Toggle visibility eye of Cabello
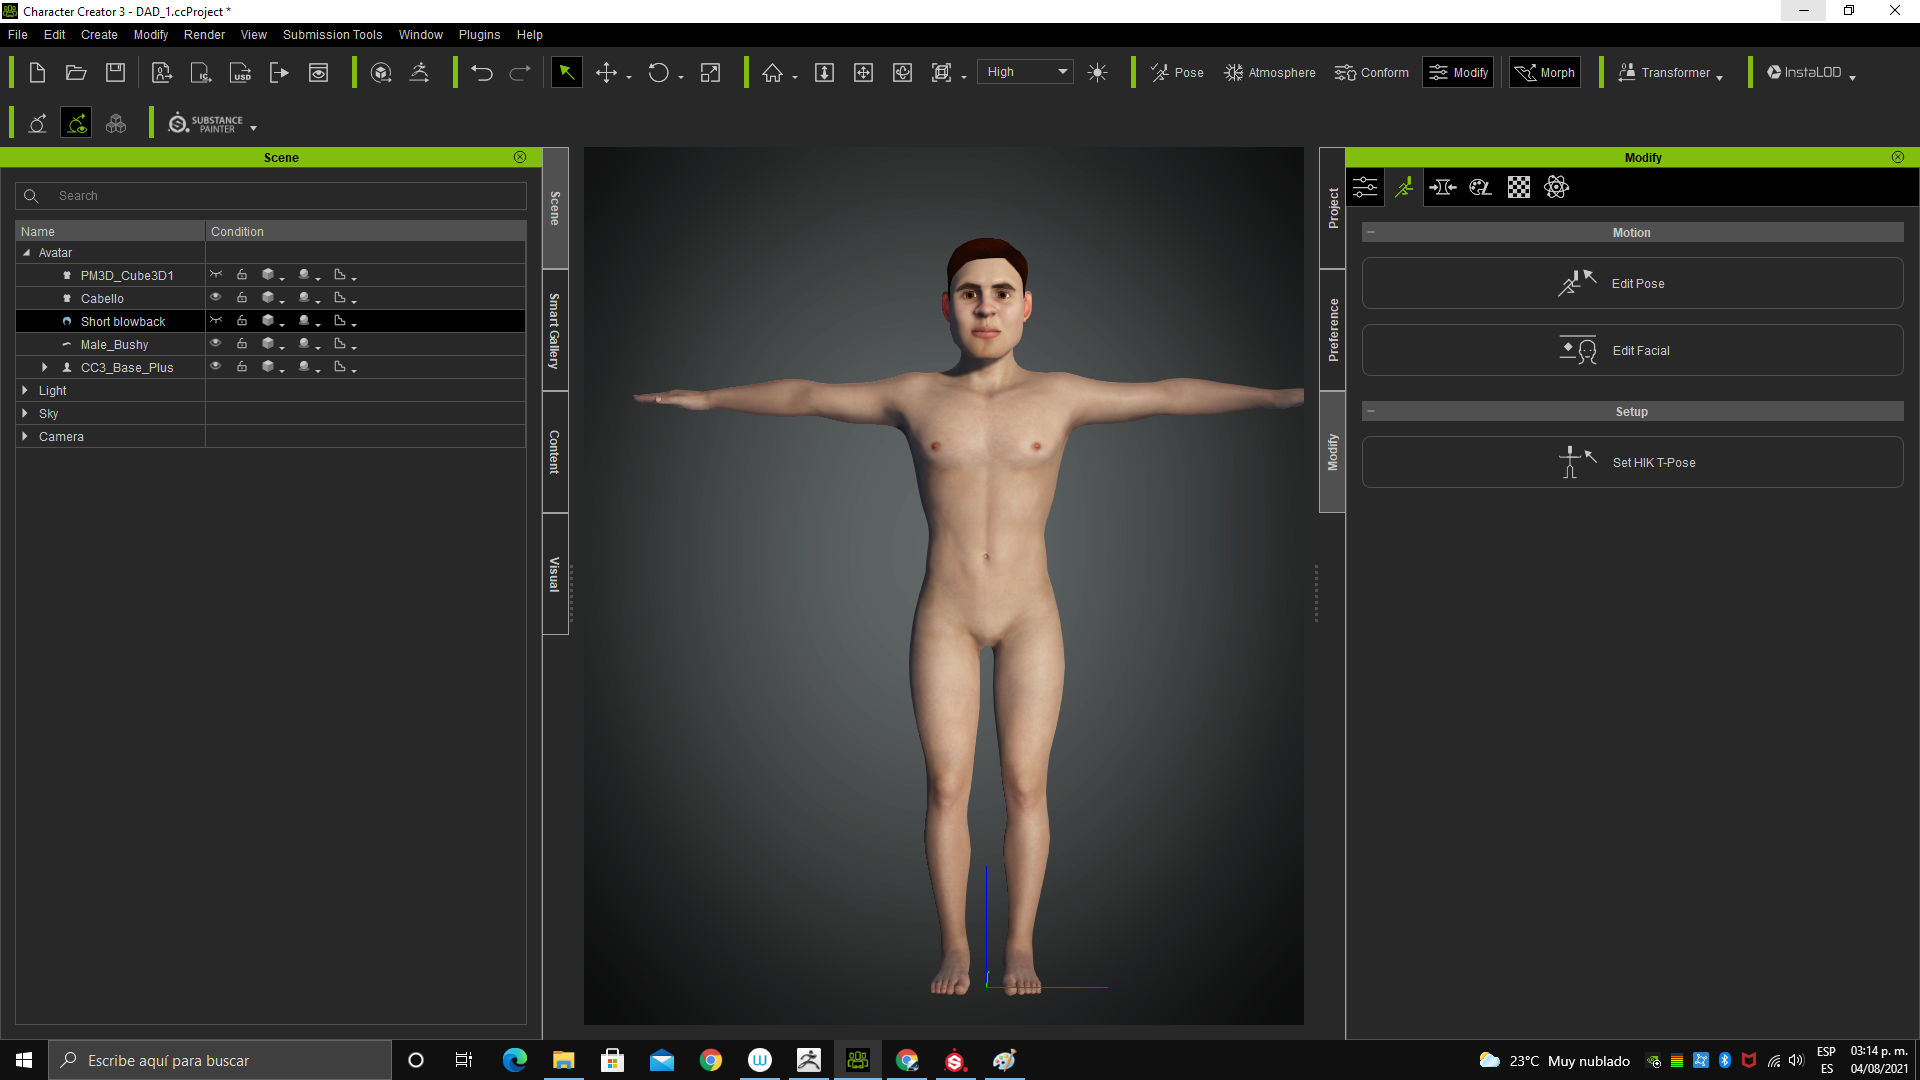The width and height of the screenshot is (1920, 1080). point(215,298)
